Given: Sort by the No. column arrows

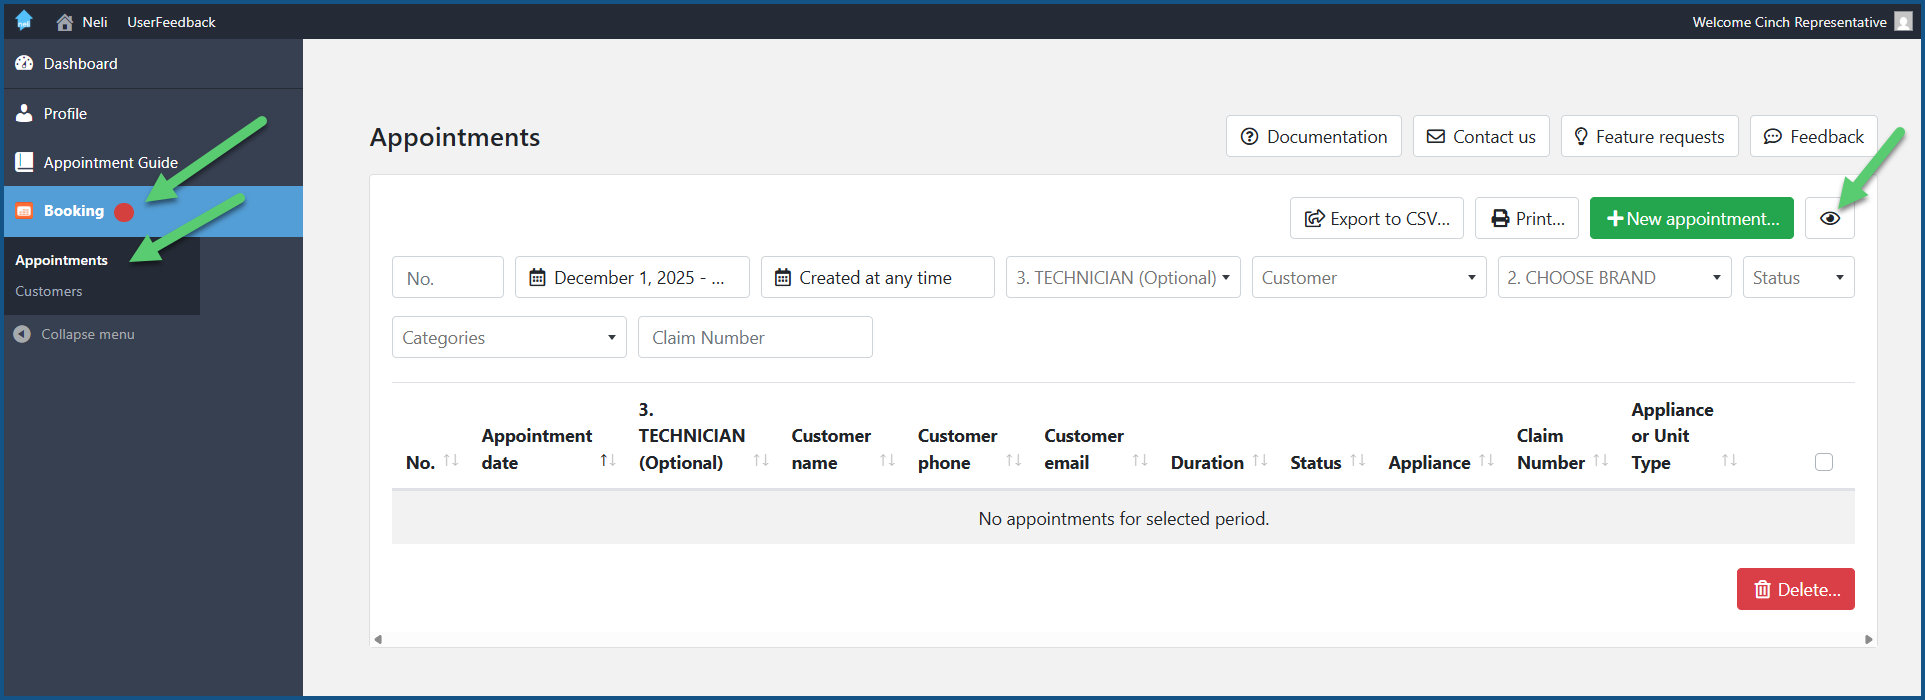Looking at the screenshot, I should point(451,461).
